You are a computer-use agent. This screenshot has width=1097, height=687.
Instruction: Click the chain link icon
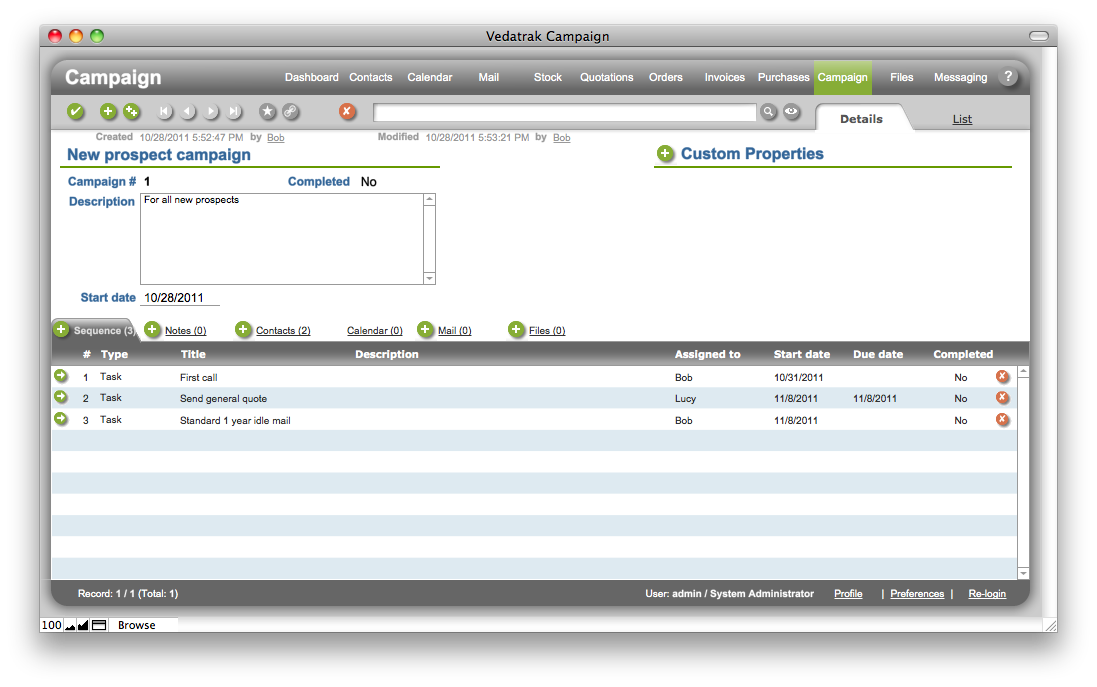(x=290, y=111)
